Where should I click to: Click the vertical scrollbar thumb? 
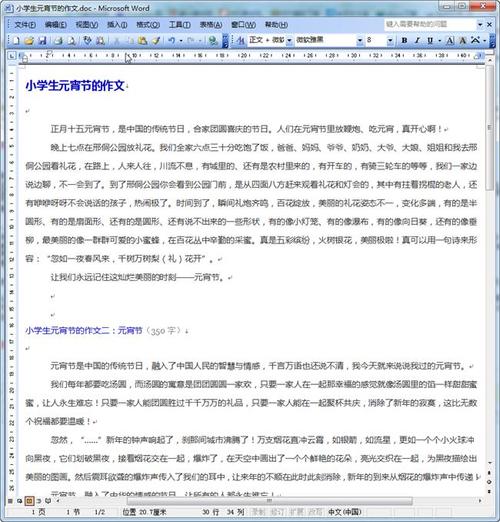pyautogui.click(x=490, y=128)
